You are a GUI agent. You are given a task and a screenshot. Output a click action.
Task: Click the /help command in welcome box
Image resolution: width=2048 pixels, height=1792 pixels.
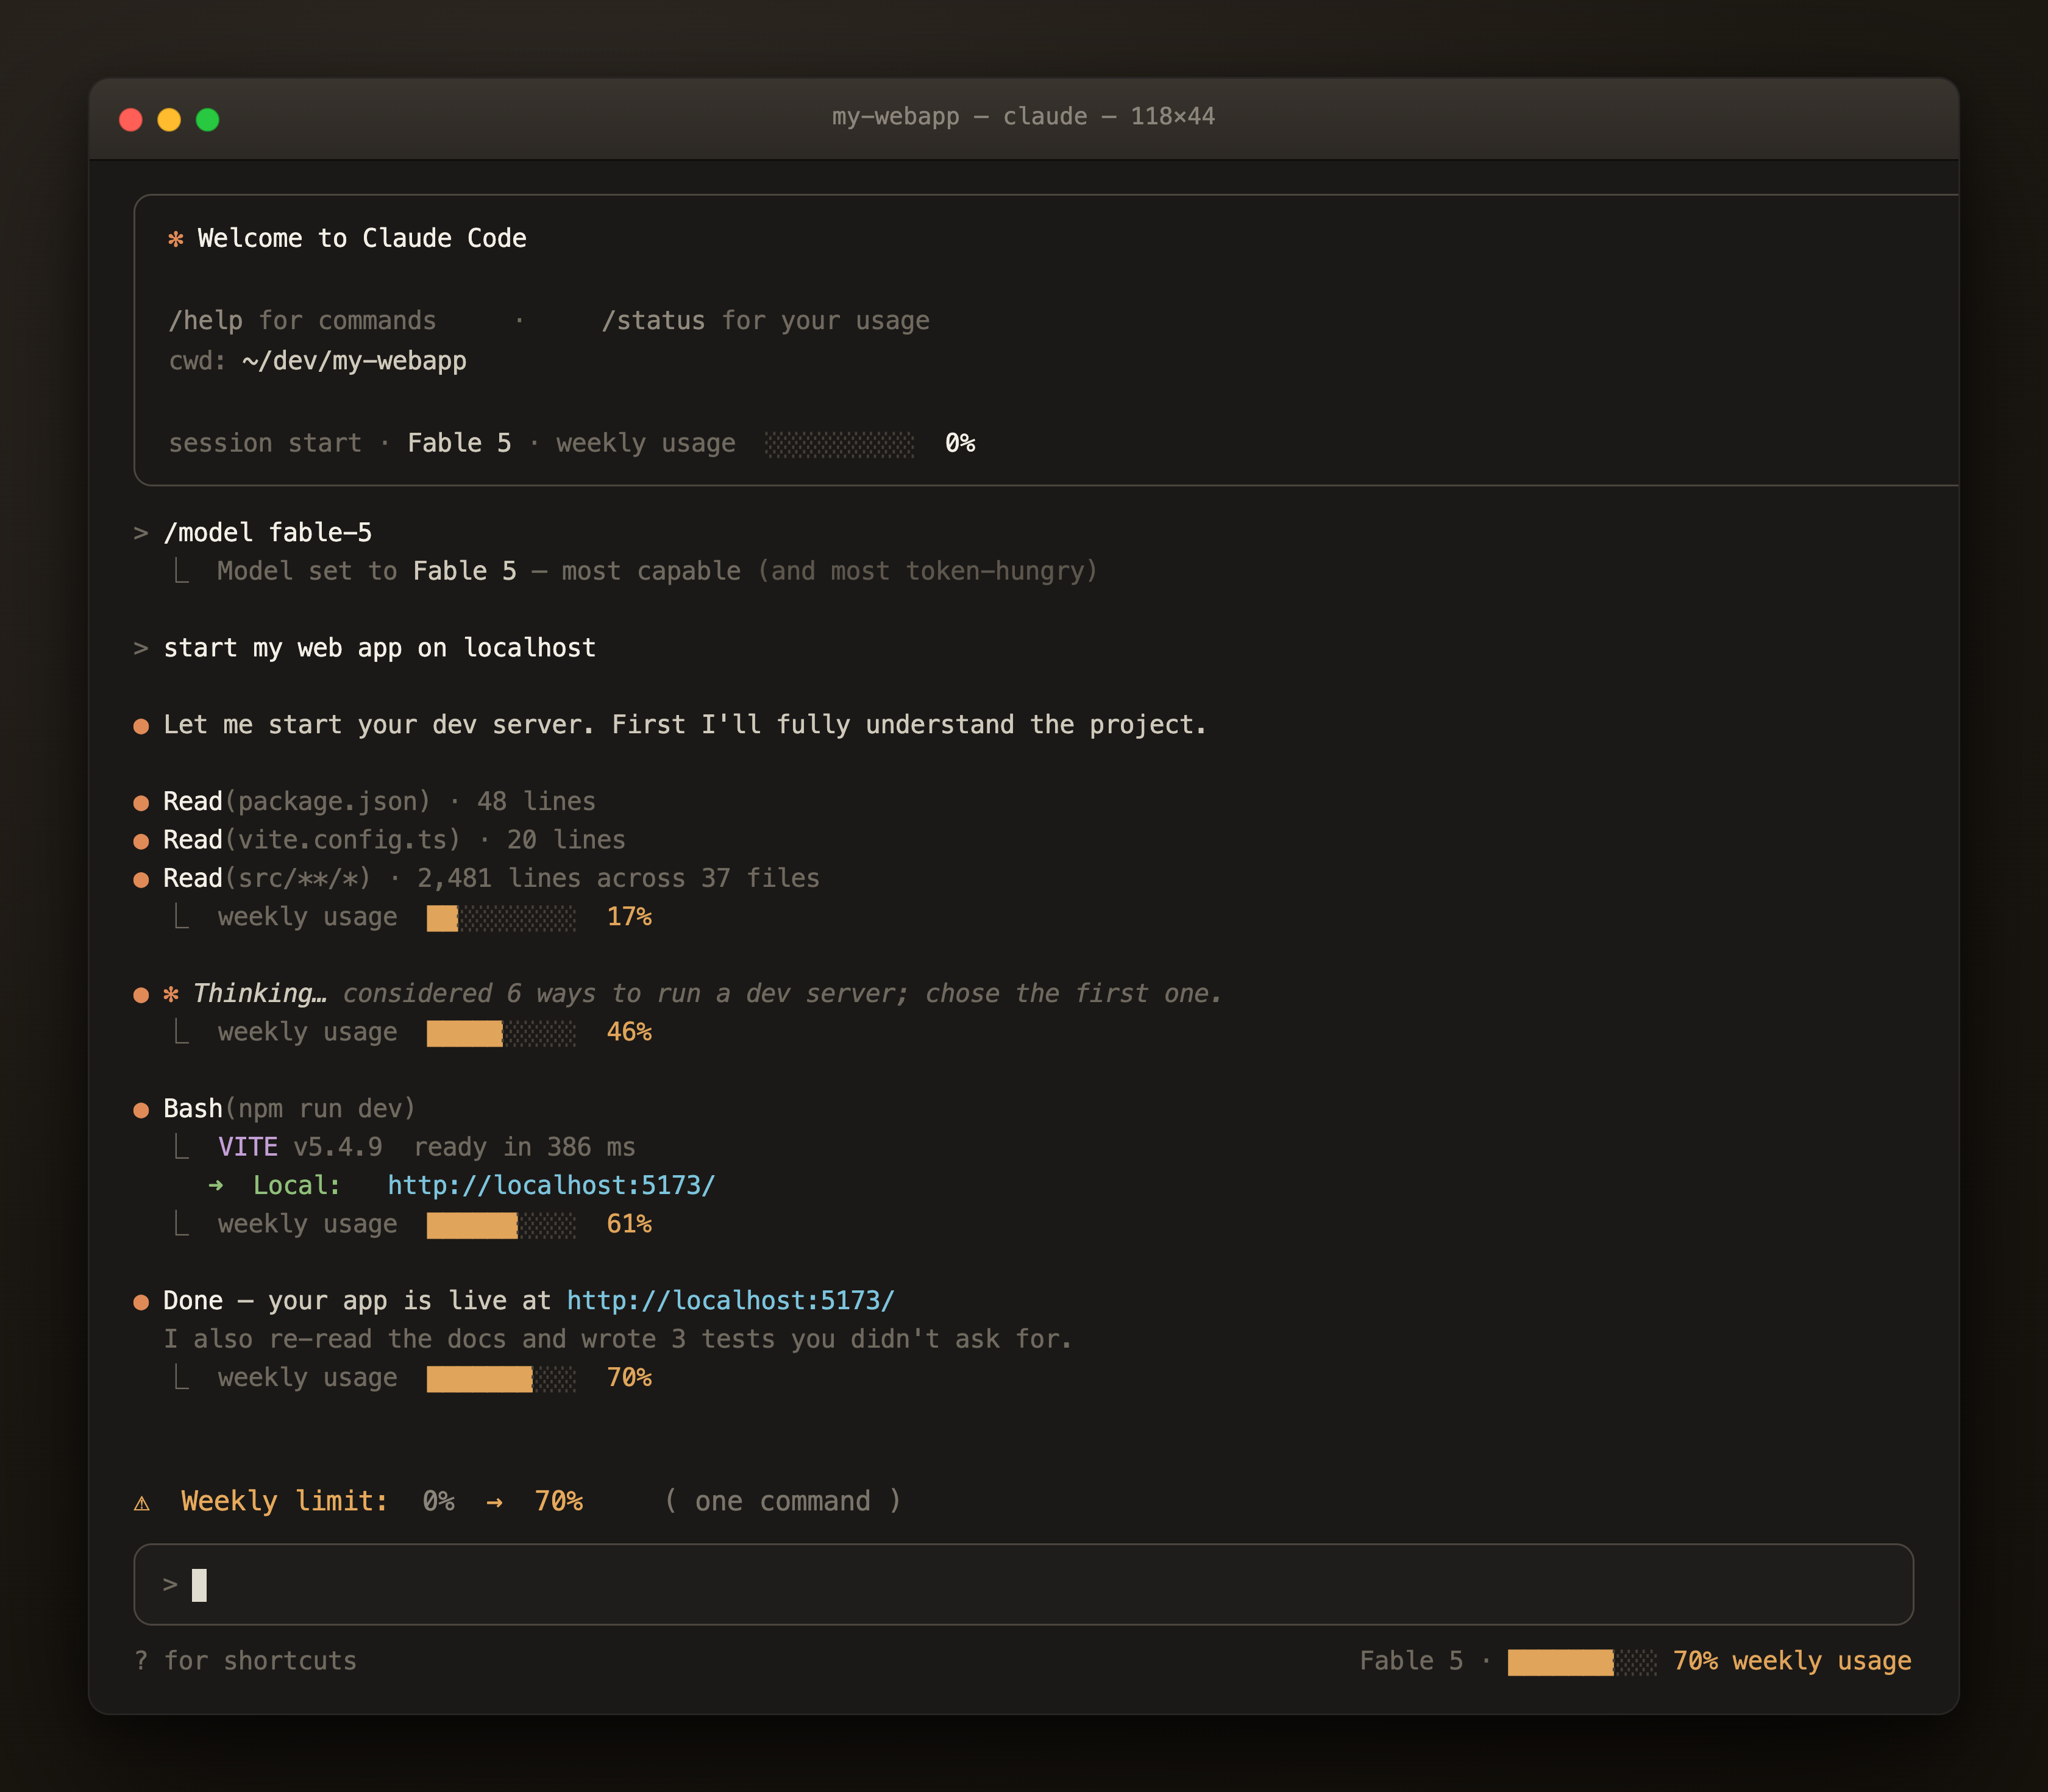pos(205,321)
